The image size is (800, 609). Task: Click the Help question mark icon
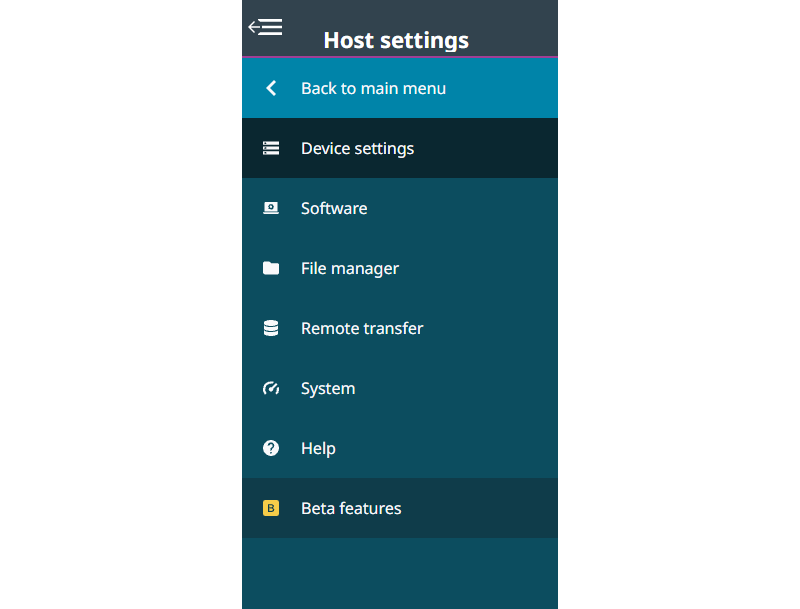(x=270, y=448)
